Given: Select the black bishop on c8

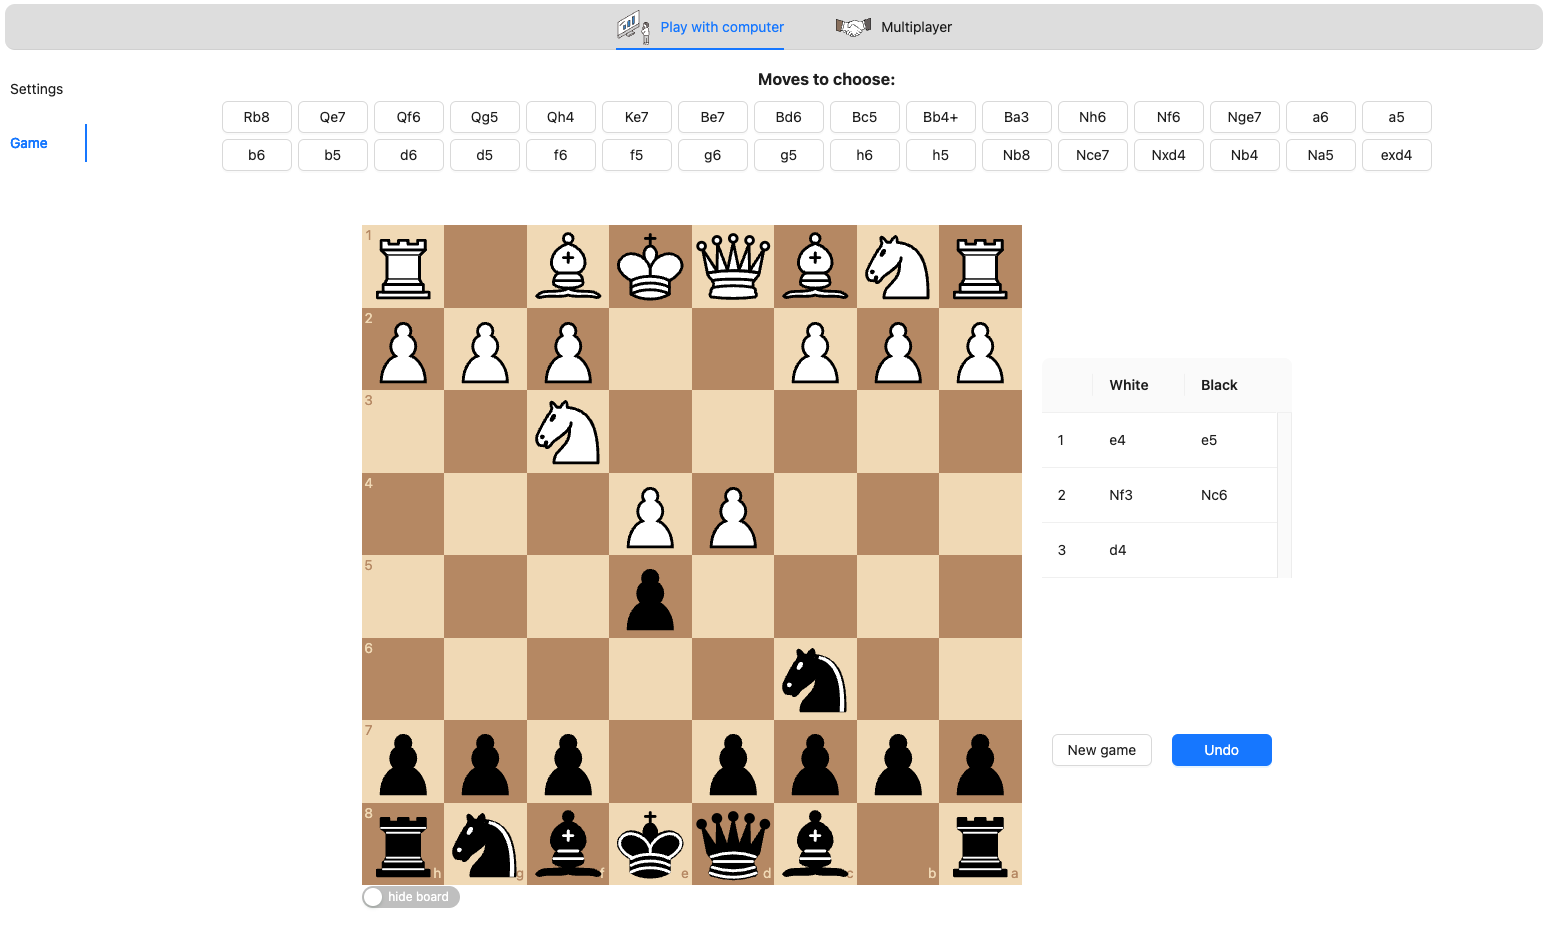Looking at the screenshot, I should click(x=815, y=844).
